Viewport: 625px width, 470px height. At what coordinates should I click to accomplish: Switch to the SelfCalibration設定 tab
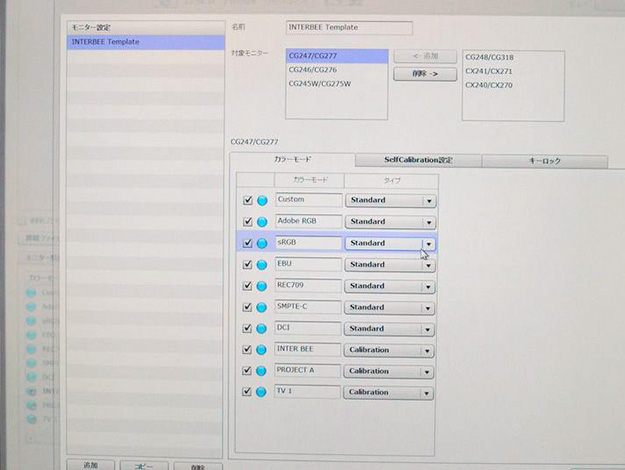pos(418,160)
